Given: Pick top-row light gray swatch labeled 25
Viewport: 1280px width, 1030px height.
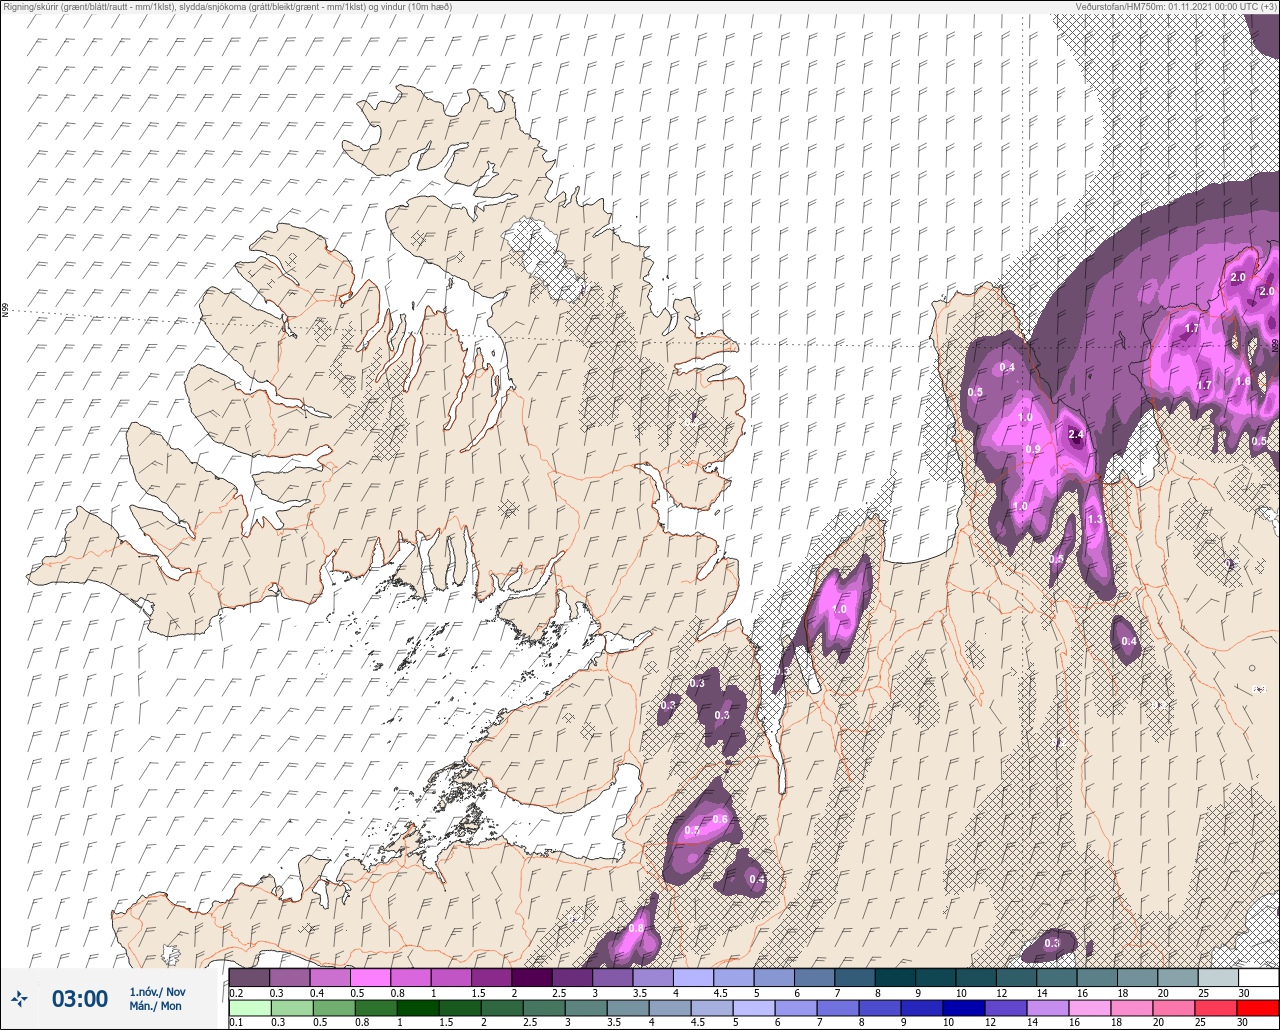Looking at the screenshot, I should coord(1217,977).
